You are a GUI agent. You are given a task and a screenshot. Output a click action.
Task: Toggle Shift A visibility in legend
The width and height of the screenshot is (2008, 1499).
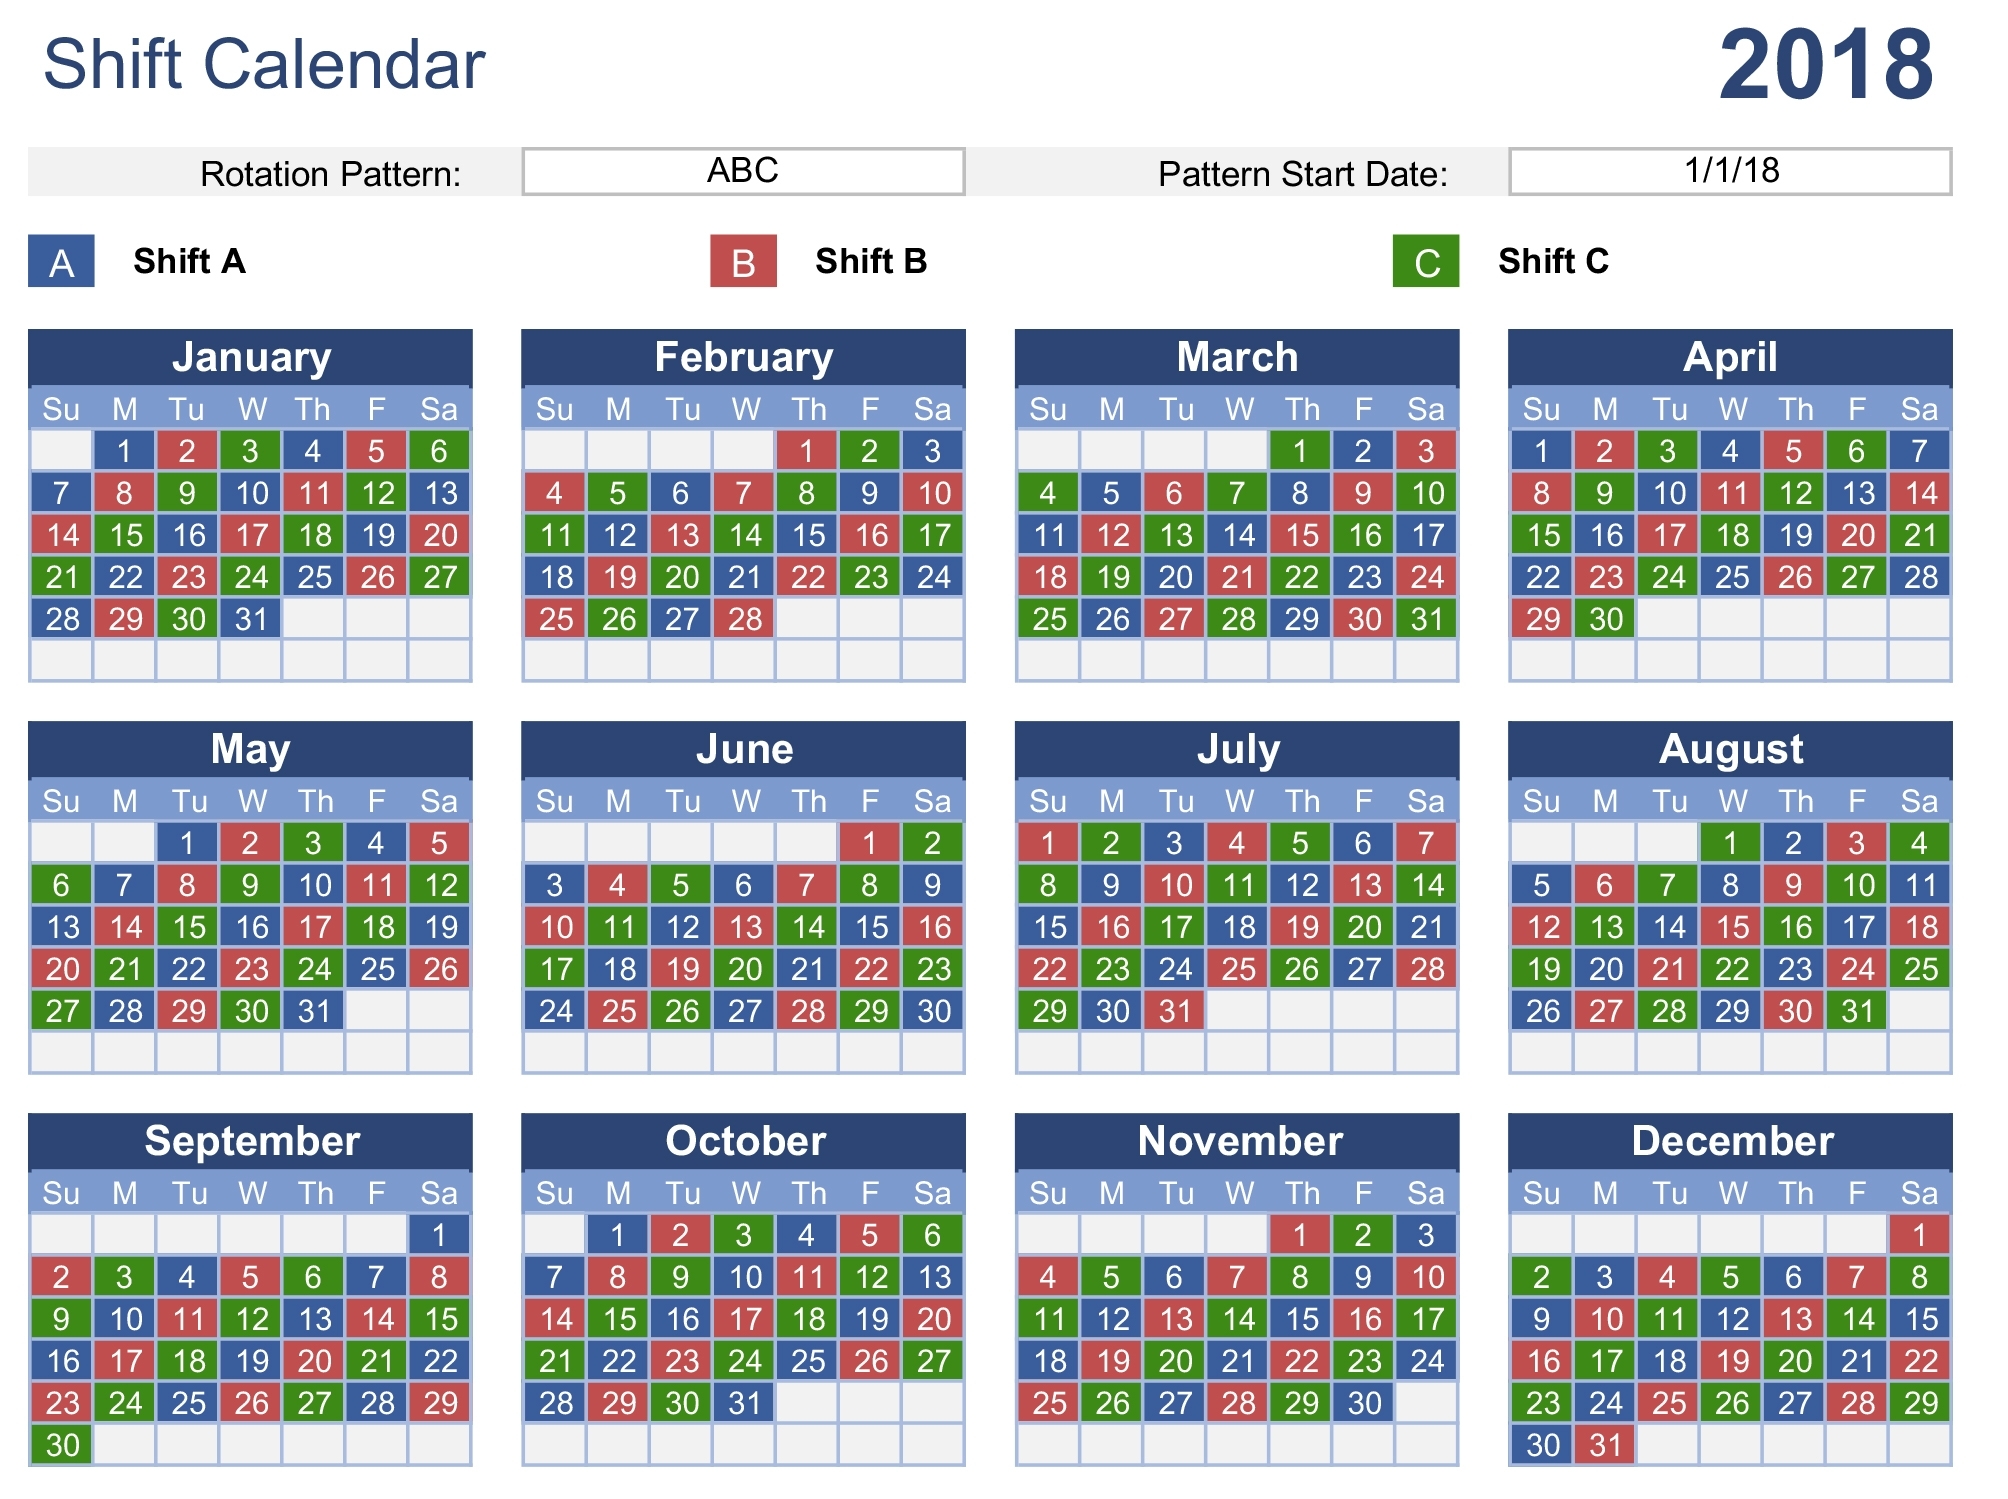(x=41, y=250)
